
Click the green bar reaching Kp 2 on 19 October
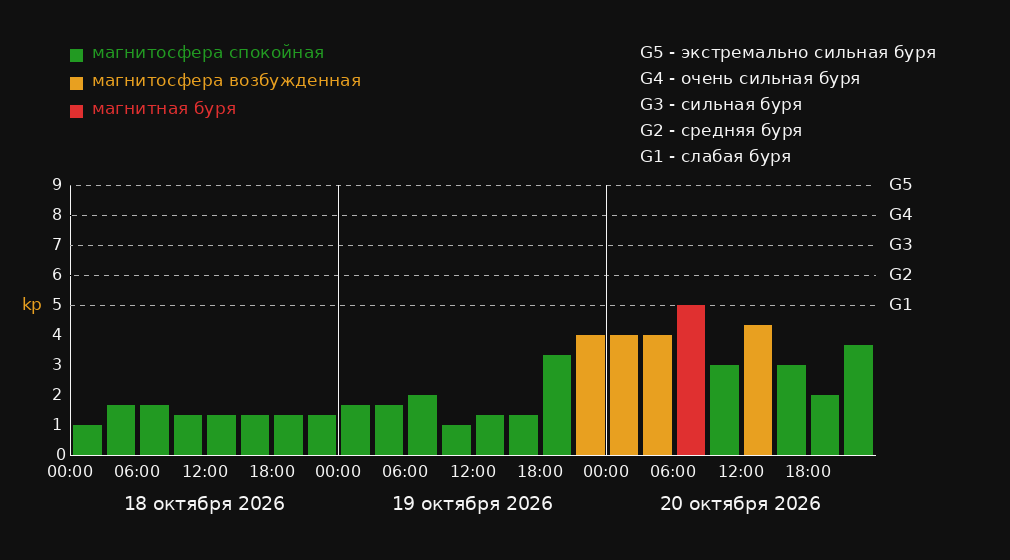coord(422,425)
